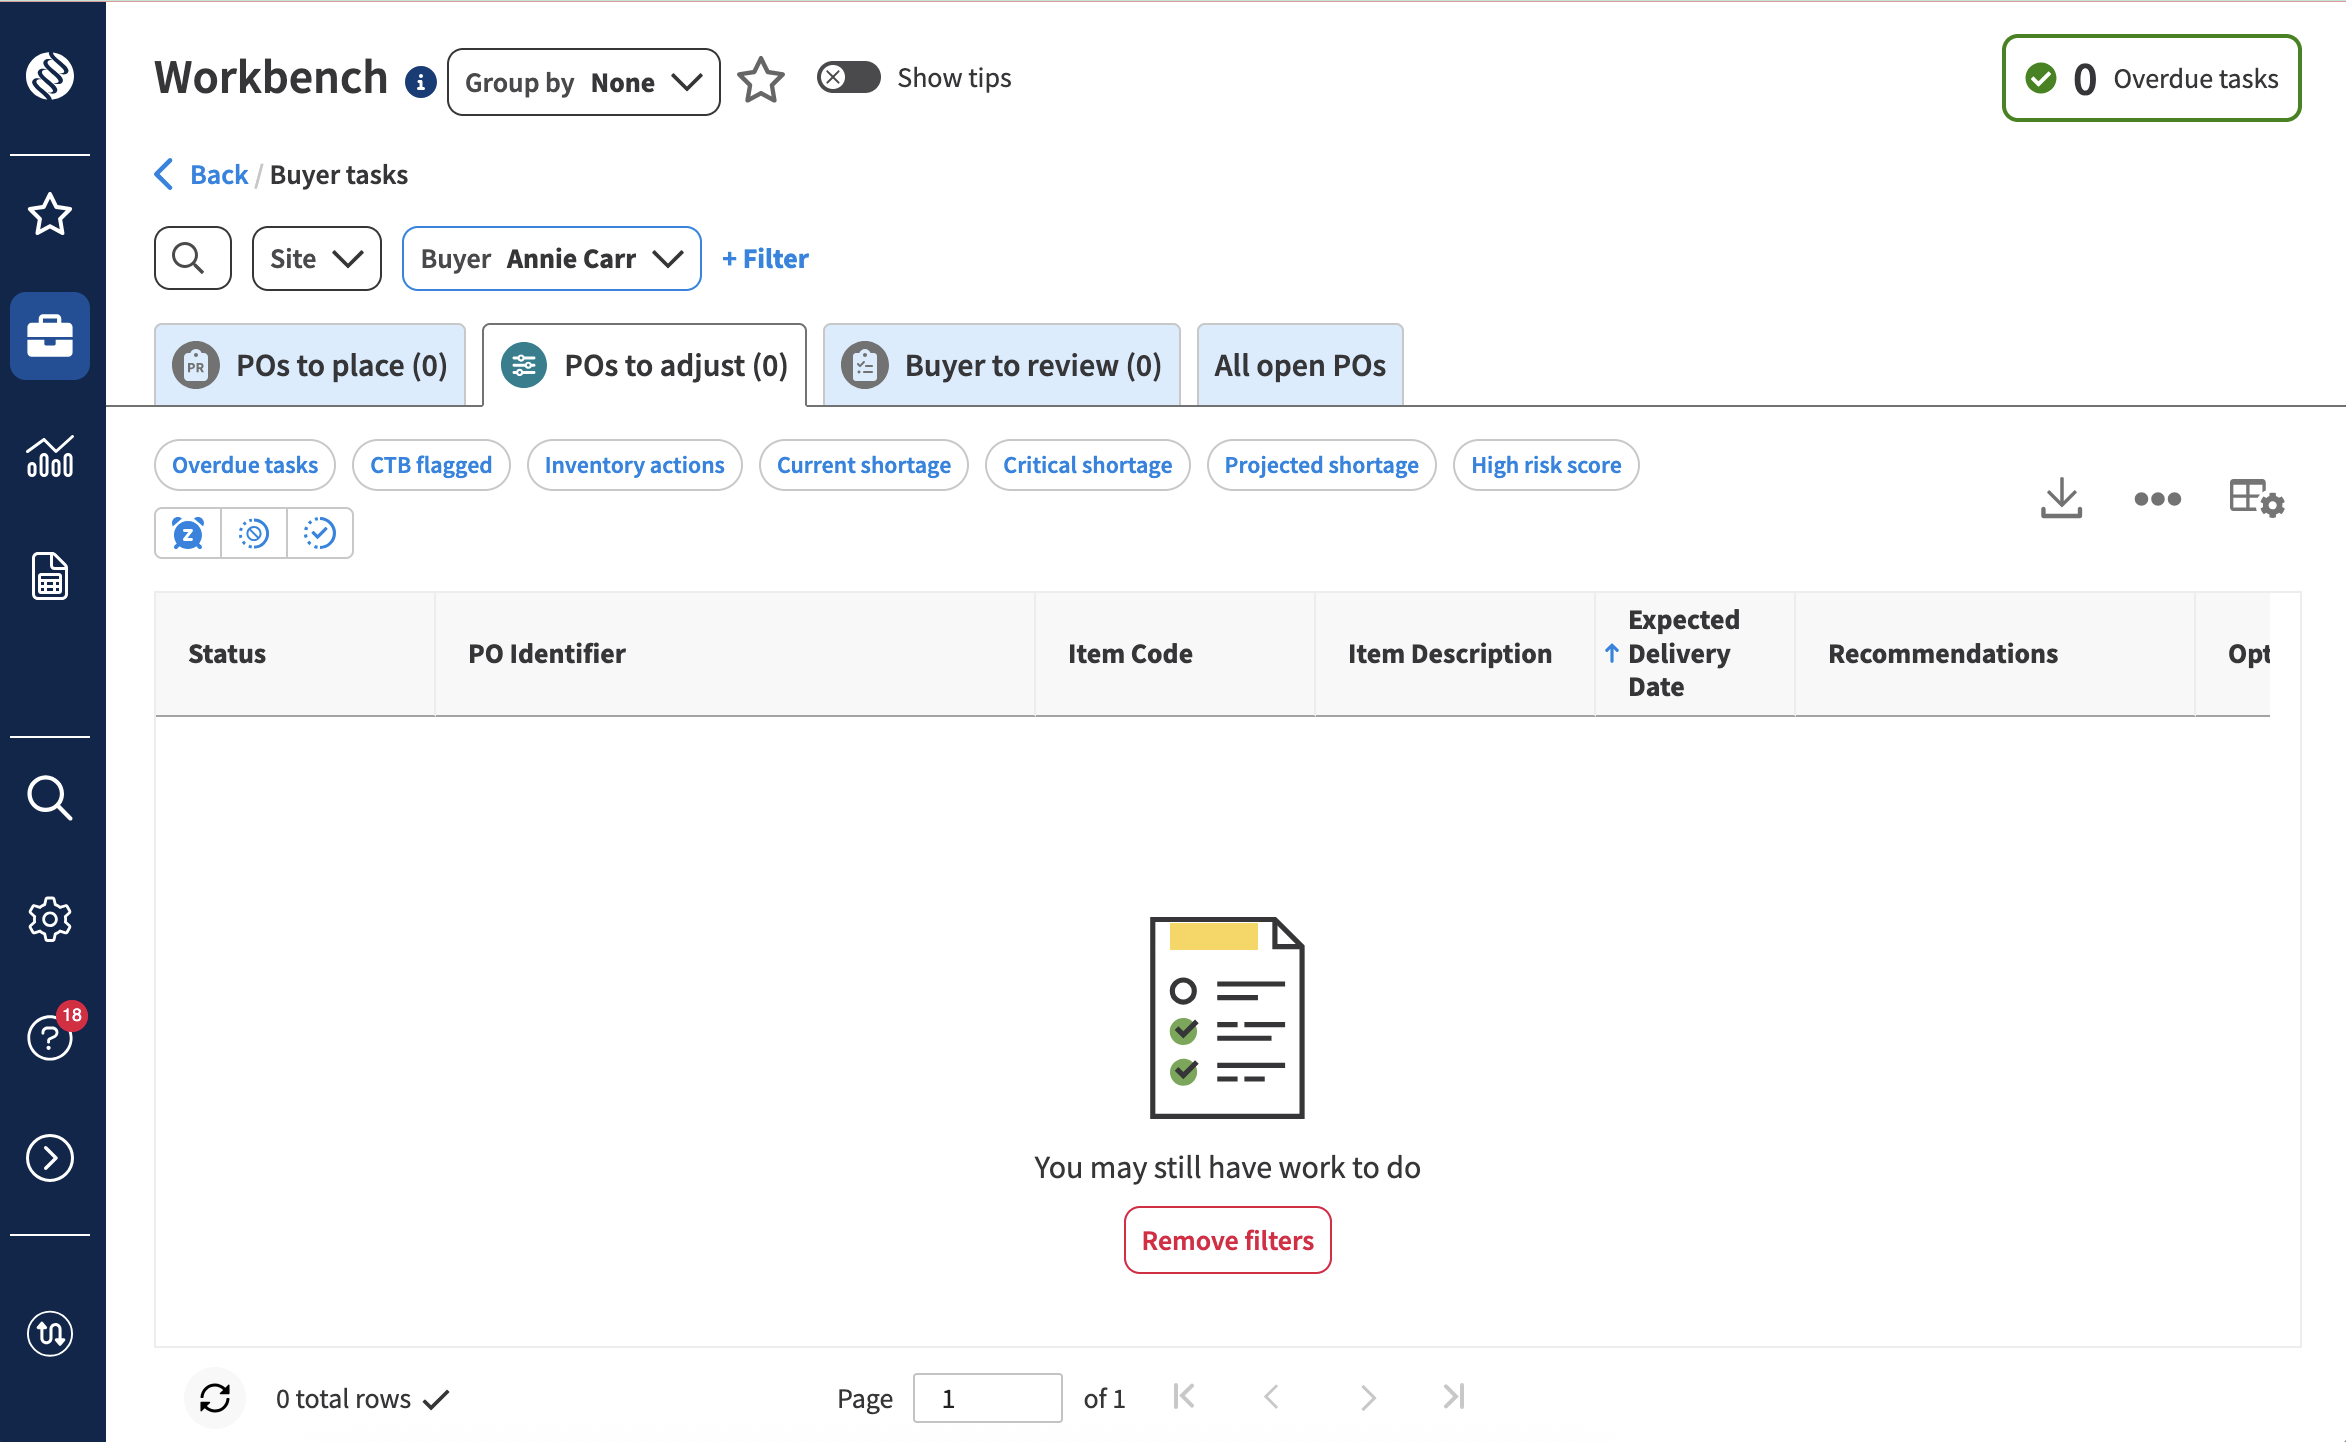The height and width of the screenshot is (1442, 2346).
Task: Go to last page arrow
Action: 1454,1397
